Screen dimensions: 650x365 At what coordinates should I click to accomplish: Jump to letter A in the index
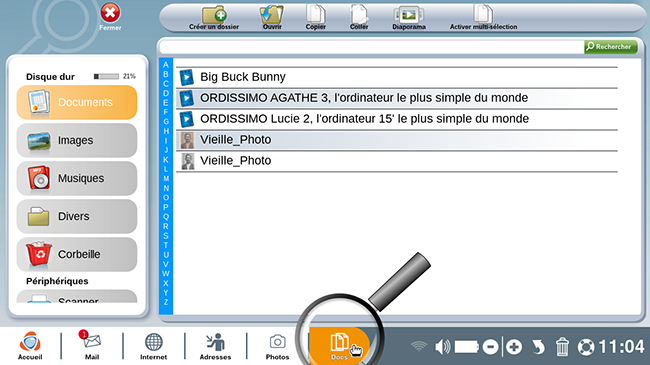(x=166, y=65)
